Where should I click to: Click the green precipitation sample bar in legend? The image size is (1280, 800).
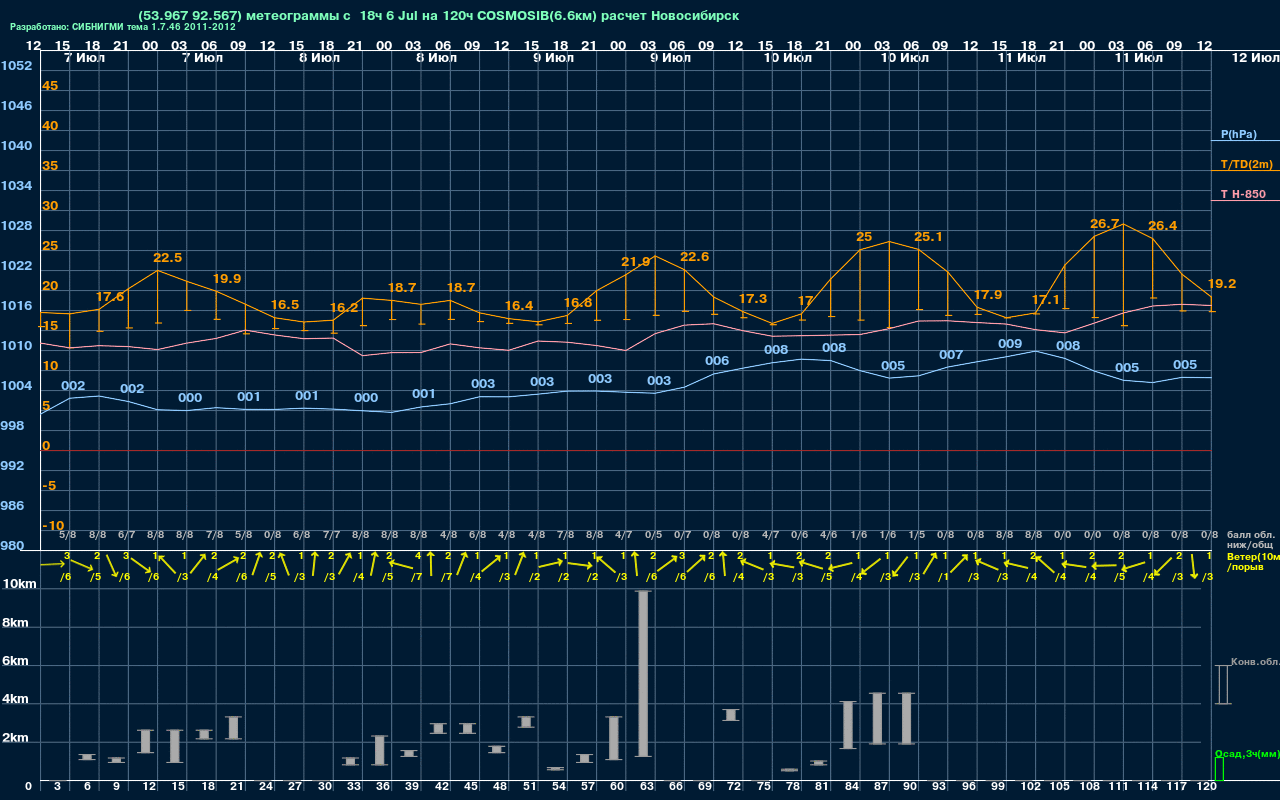click(1218, 770)
